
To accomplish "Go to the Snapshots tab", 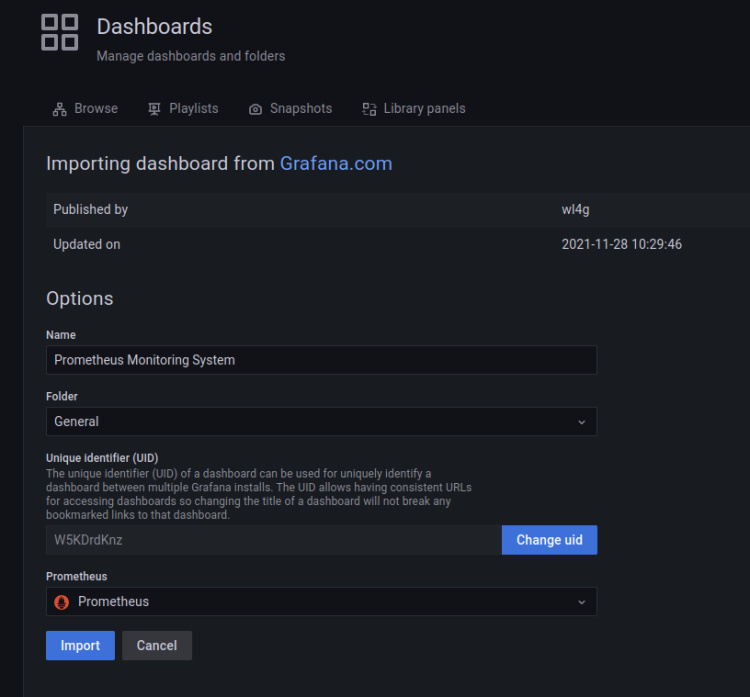I will coord(300,108).
